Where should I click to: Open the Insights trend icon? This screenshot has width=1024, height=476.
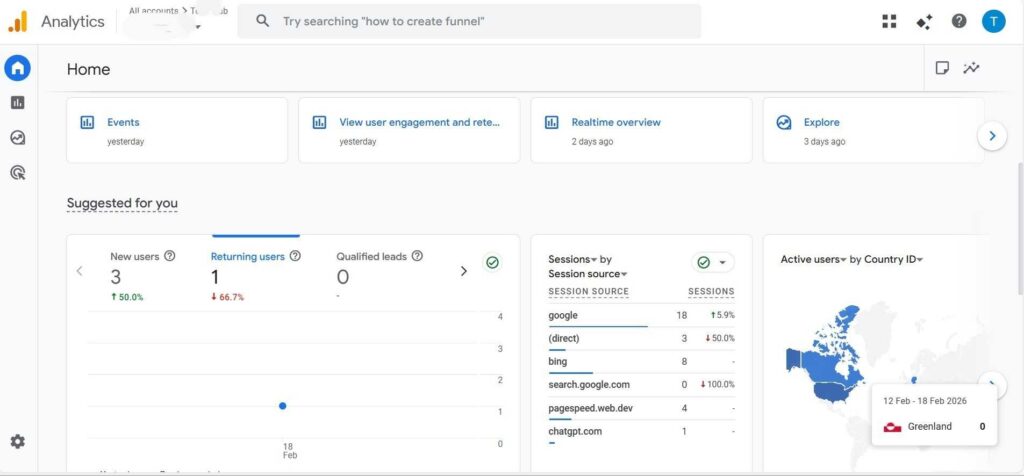tap(971, 68)
